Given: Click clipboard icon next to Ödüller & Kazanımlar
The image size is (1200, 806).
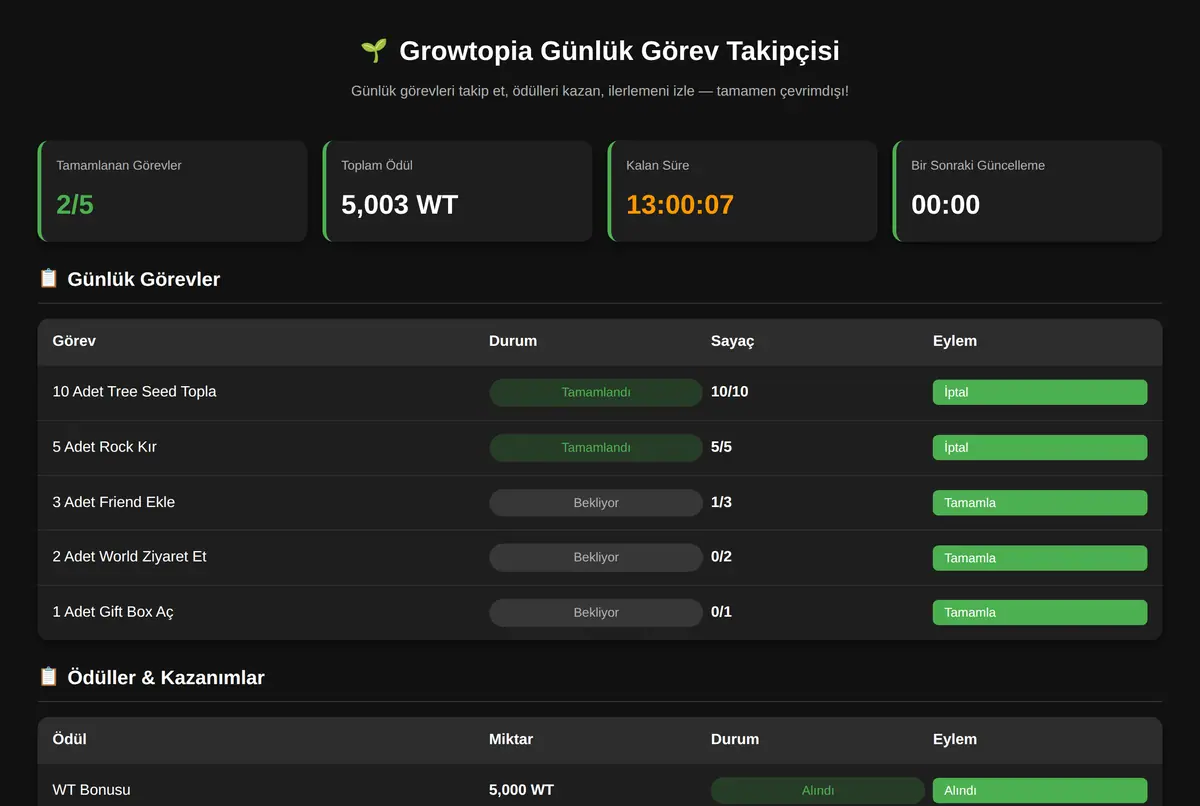Looking at the screenshot, I should tap(48, 677).
